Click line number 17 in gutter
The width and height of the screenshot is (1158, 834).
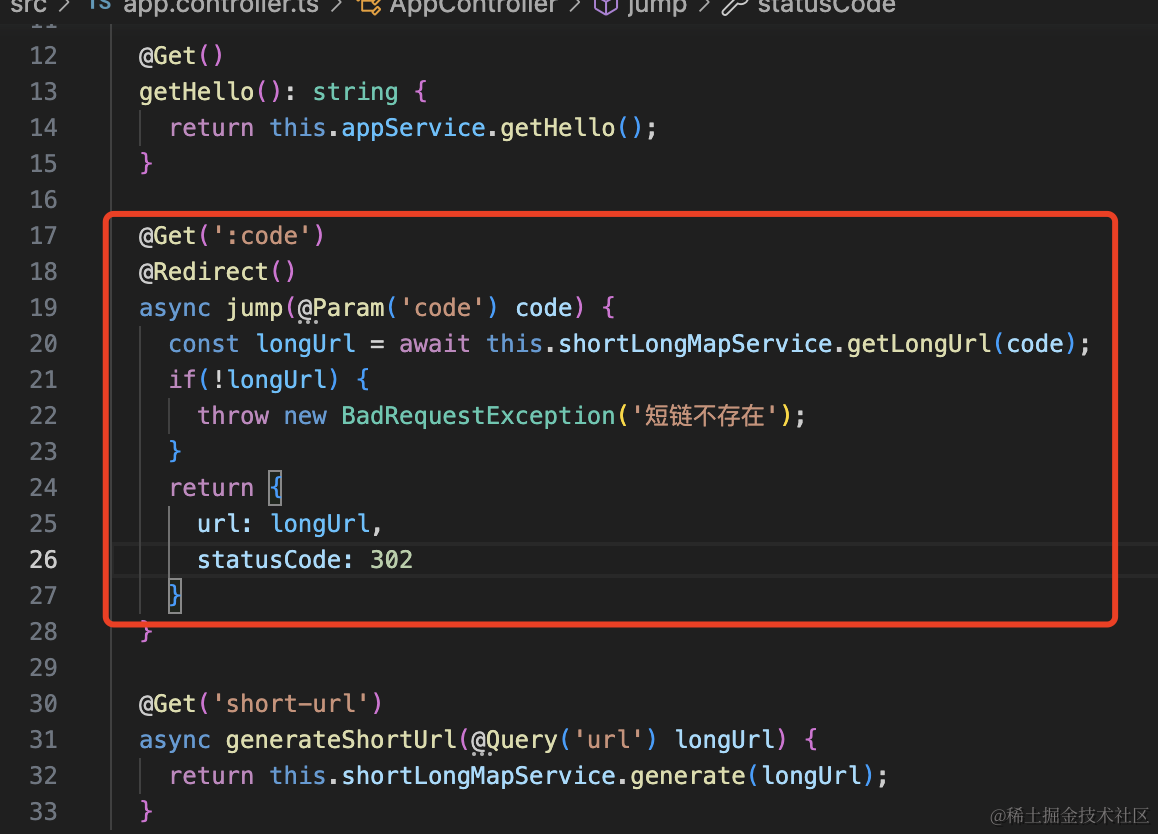[44, 236]
